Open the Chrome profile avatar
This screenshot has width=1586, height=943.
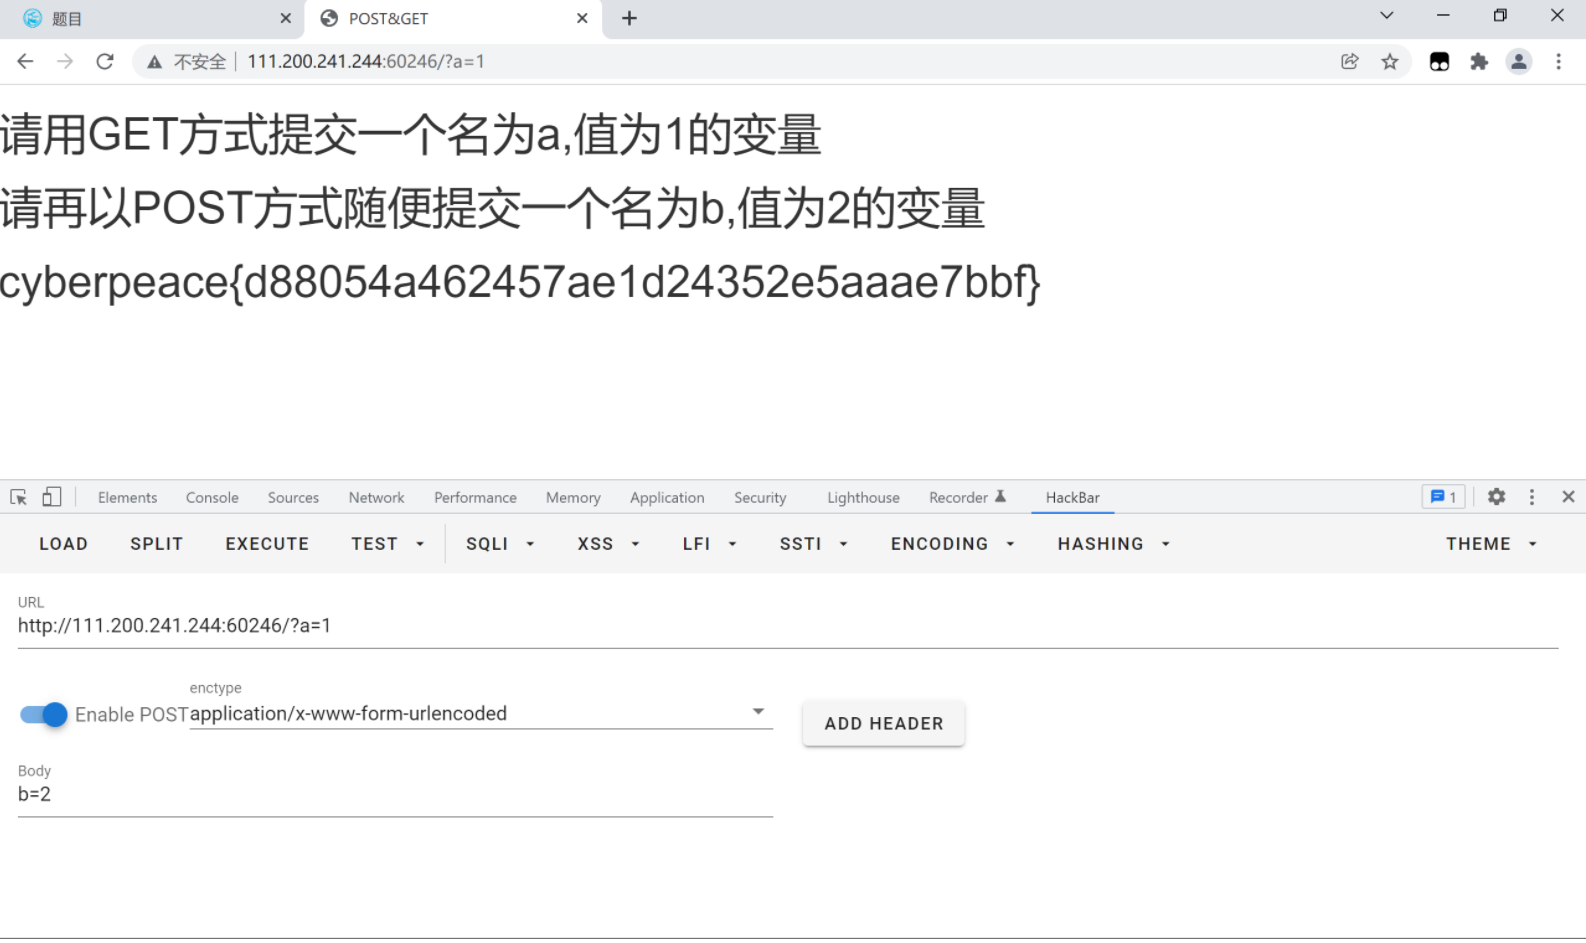coord(1519,61)
